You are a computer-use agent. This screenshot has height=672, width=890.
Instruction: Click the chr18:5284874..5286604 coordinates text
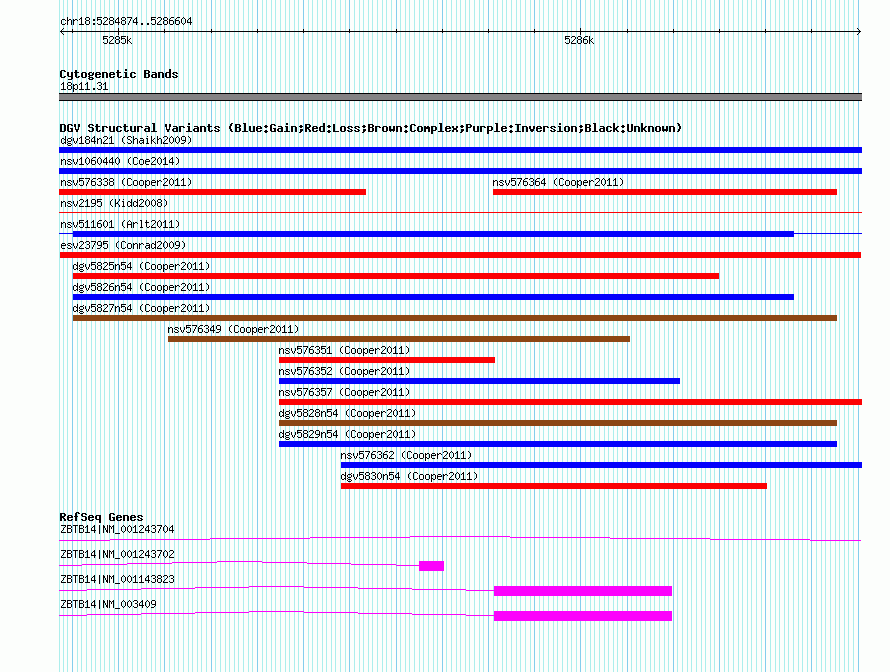point(126,21)
